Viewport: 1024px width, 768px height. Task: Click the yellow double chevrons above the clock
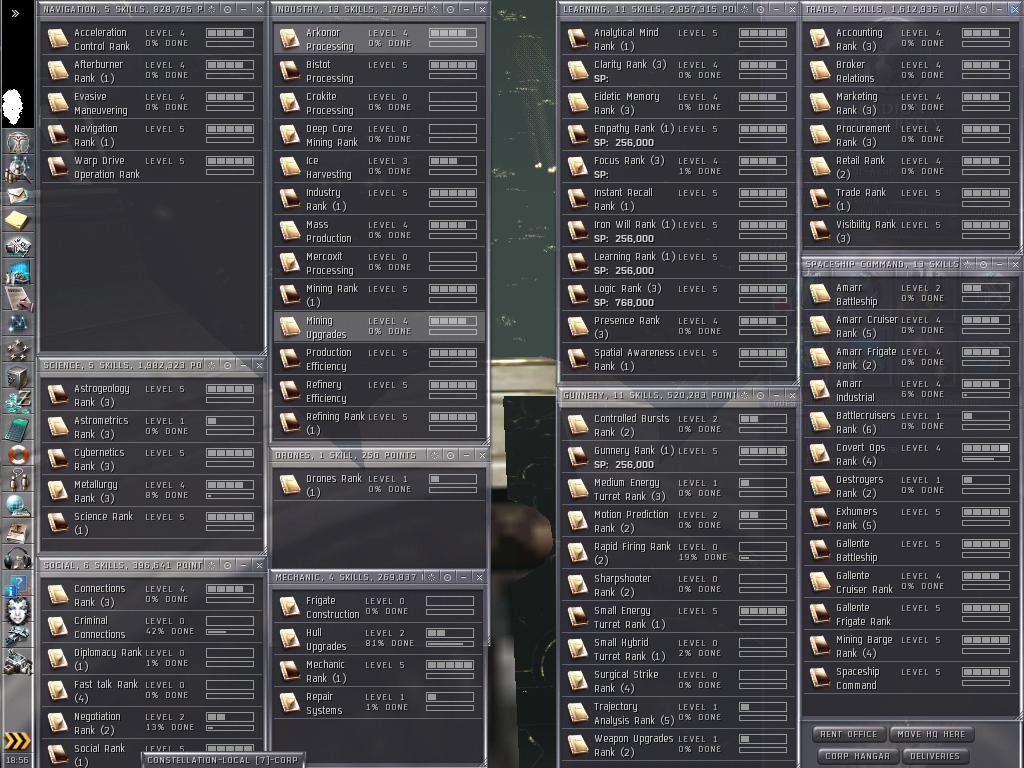point(18,741)
